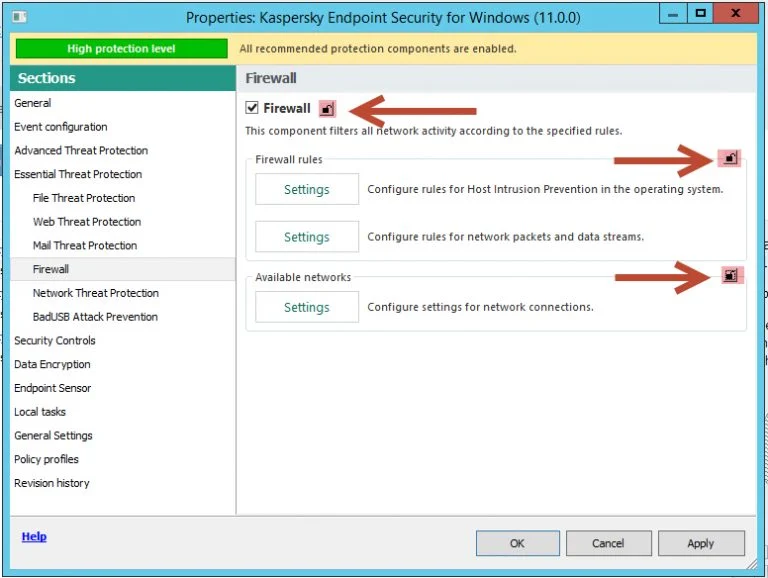The image size is (768, 578).
Task: Click the OK button
Action: tap(518, 543)
